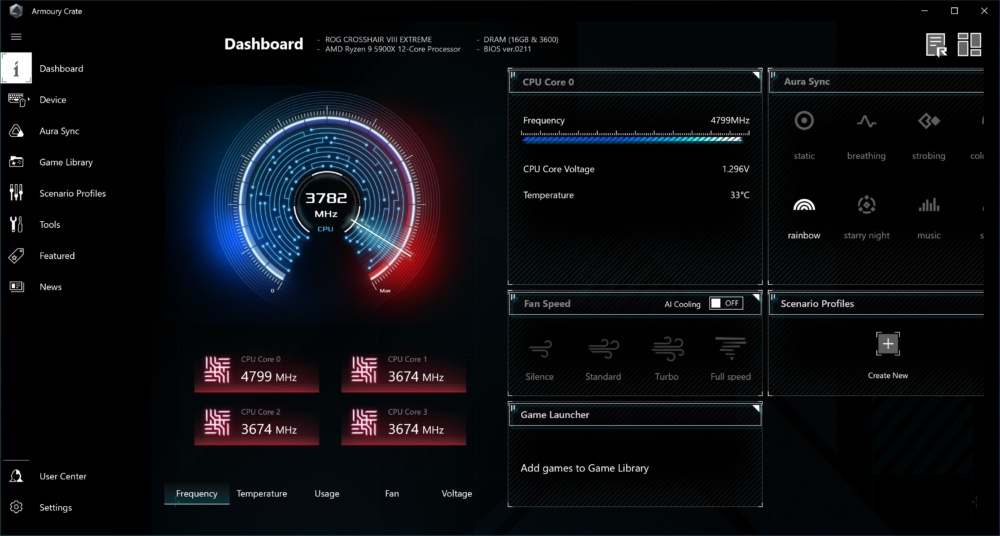Click the Tools wrench icon
This screenshot has height=536, width=1000.
[x=17, y=224]
